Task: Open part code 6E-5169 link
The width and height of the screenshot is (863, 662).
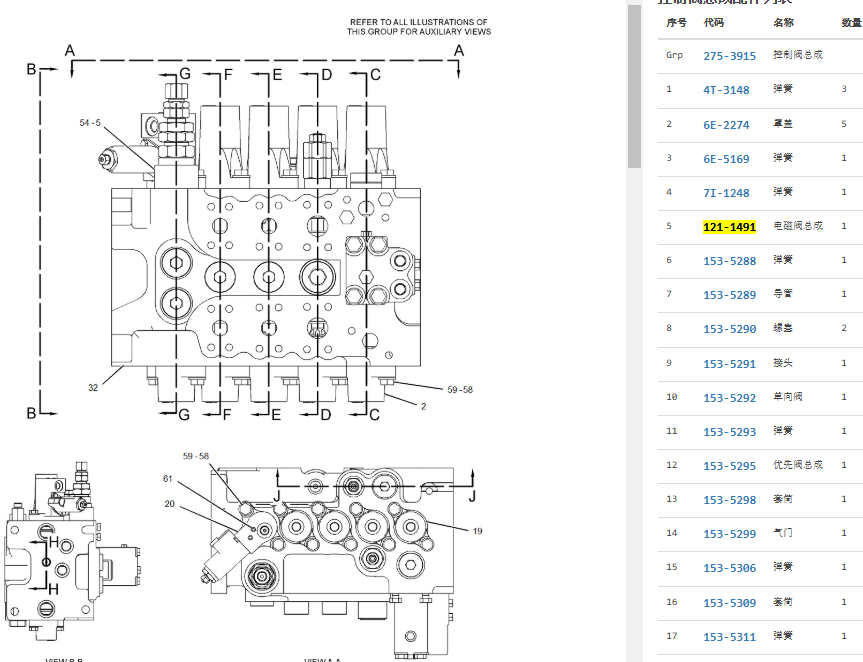Action: 726,159
